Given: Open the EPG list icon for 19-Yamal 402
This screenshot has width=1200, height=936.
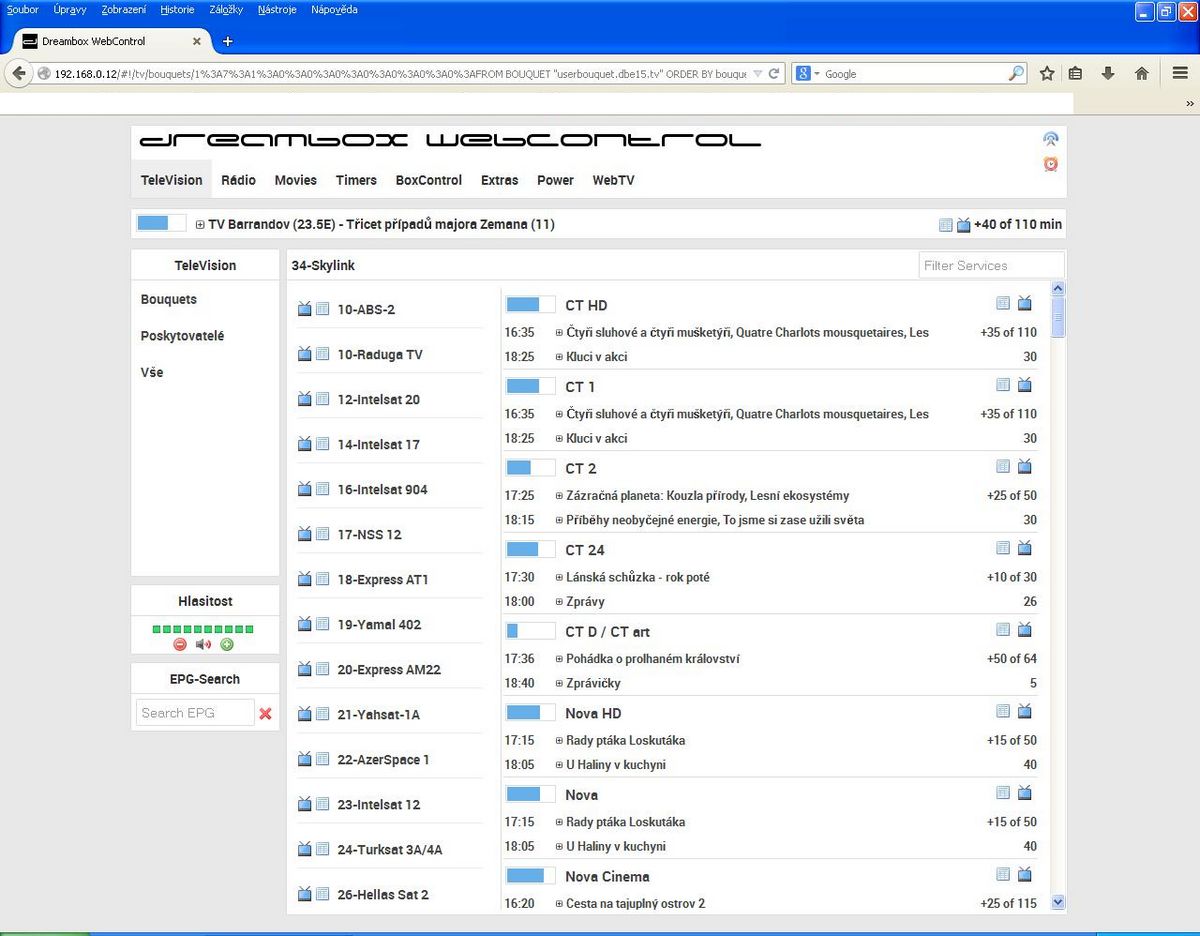Looking at the screenshot, I should (x=322, y=624).
